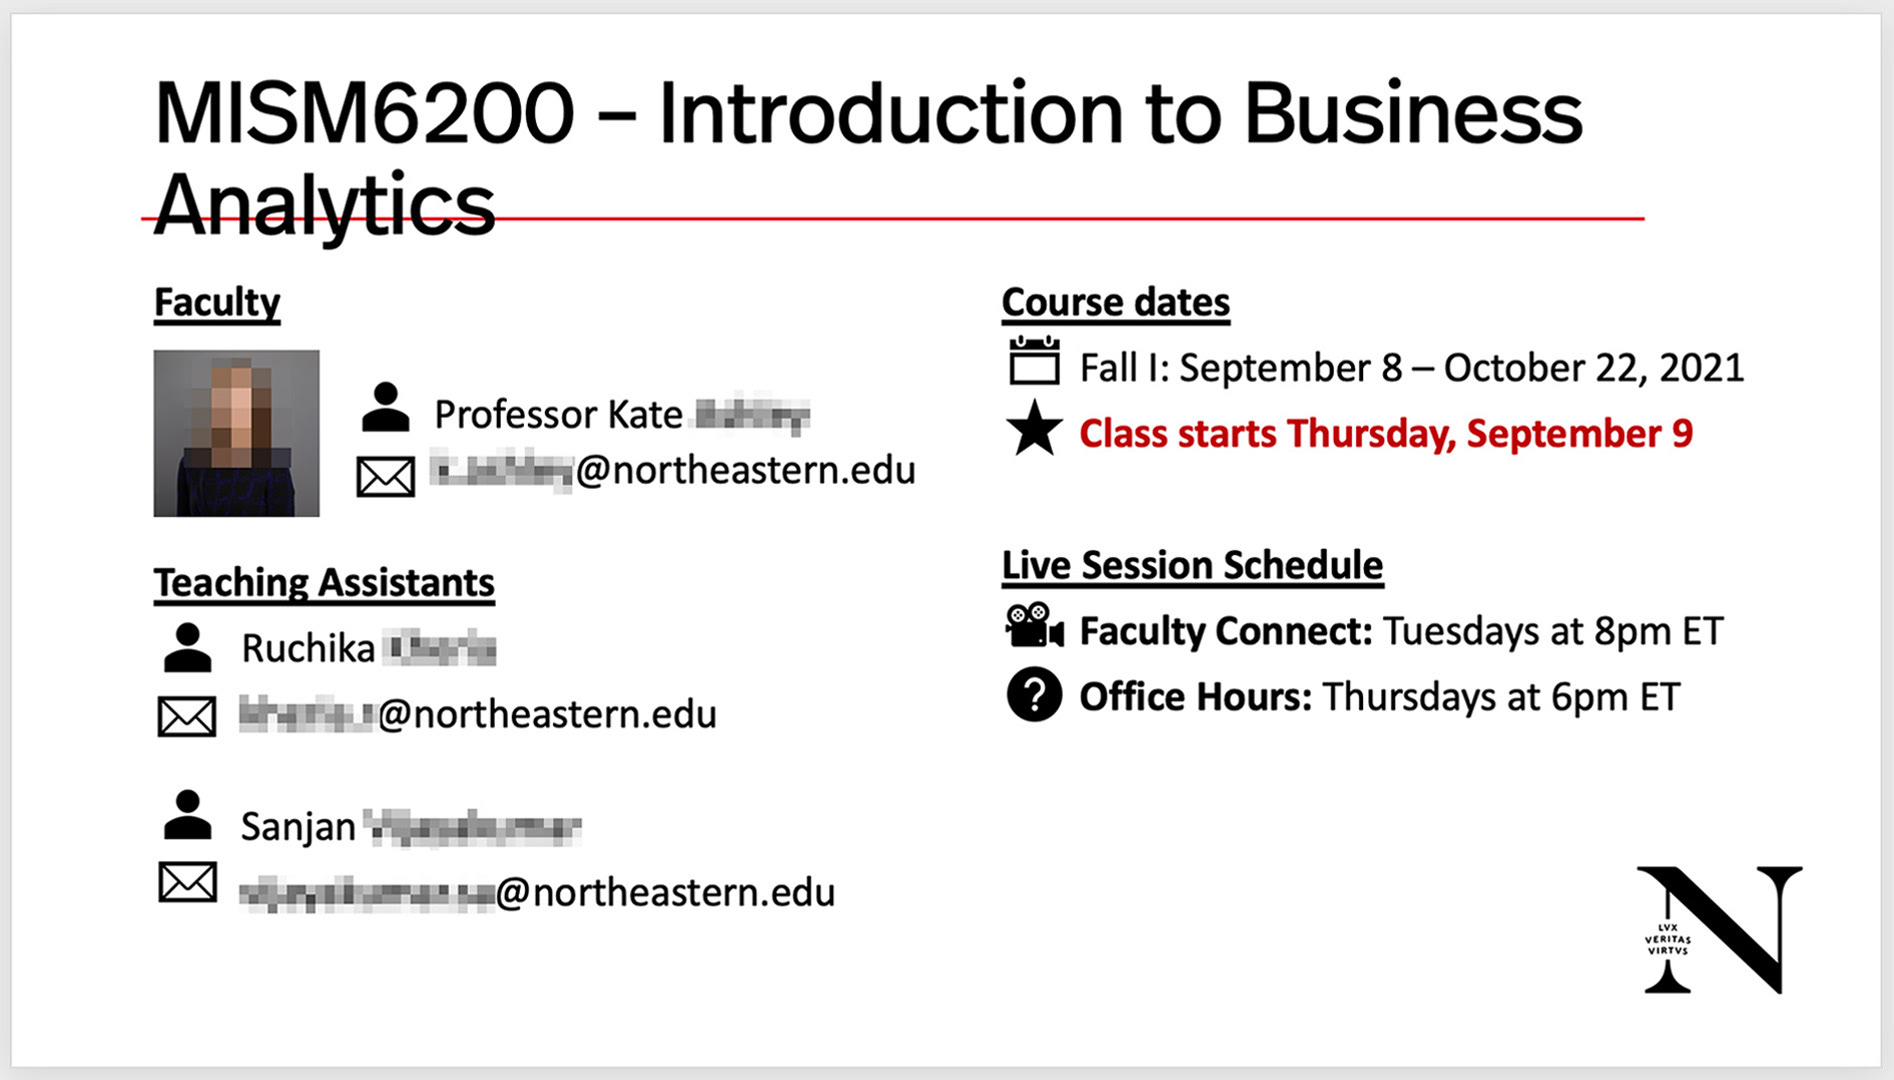Screen dimensions: 1894x1080
Task: Click the black star icon
Action: click(x=1034, y=429)
